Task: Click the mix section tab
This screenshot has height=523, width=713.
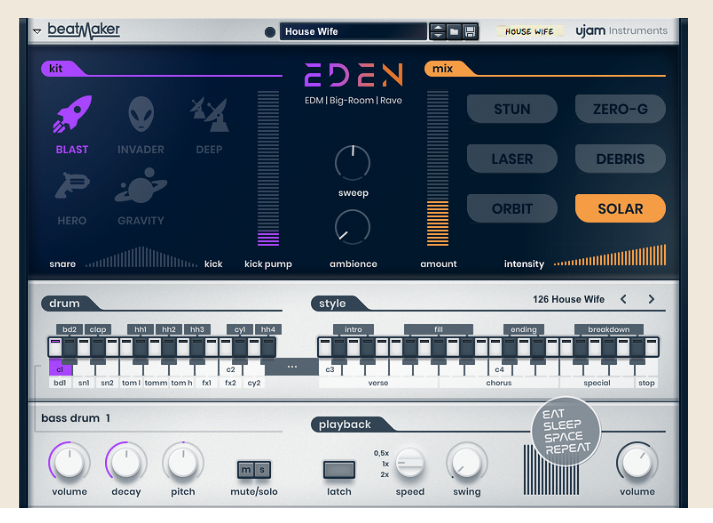Action: point(448,69)
